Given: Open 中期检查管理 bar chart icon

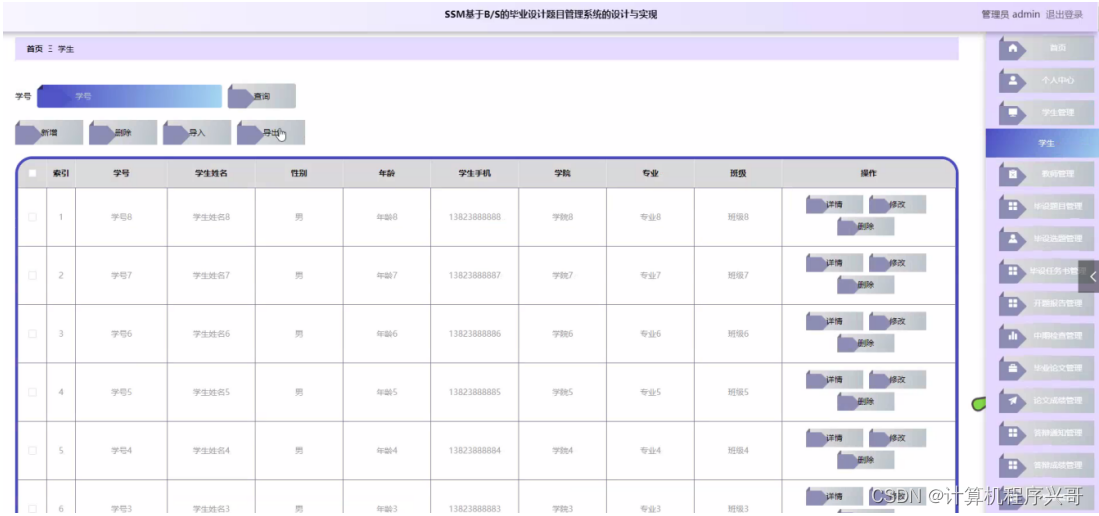Looking at the screenshot, I should 1012,336.
